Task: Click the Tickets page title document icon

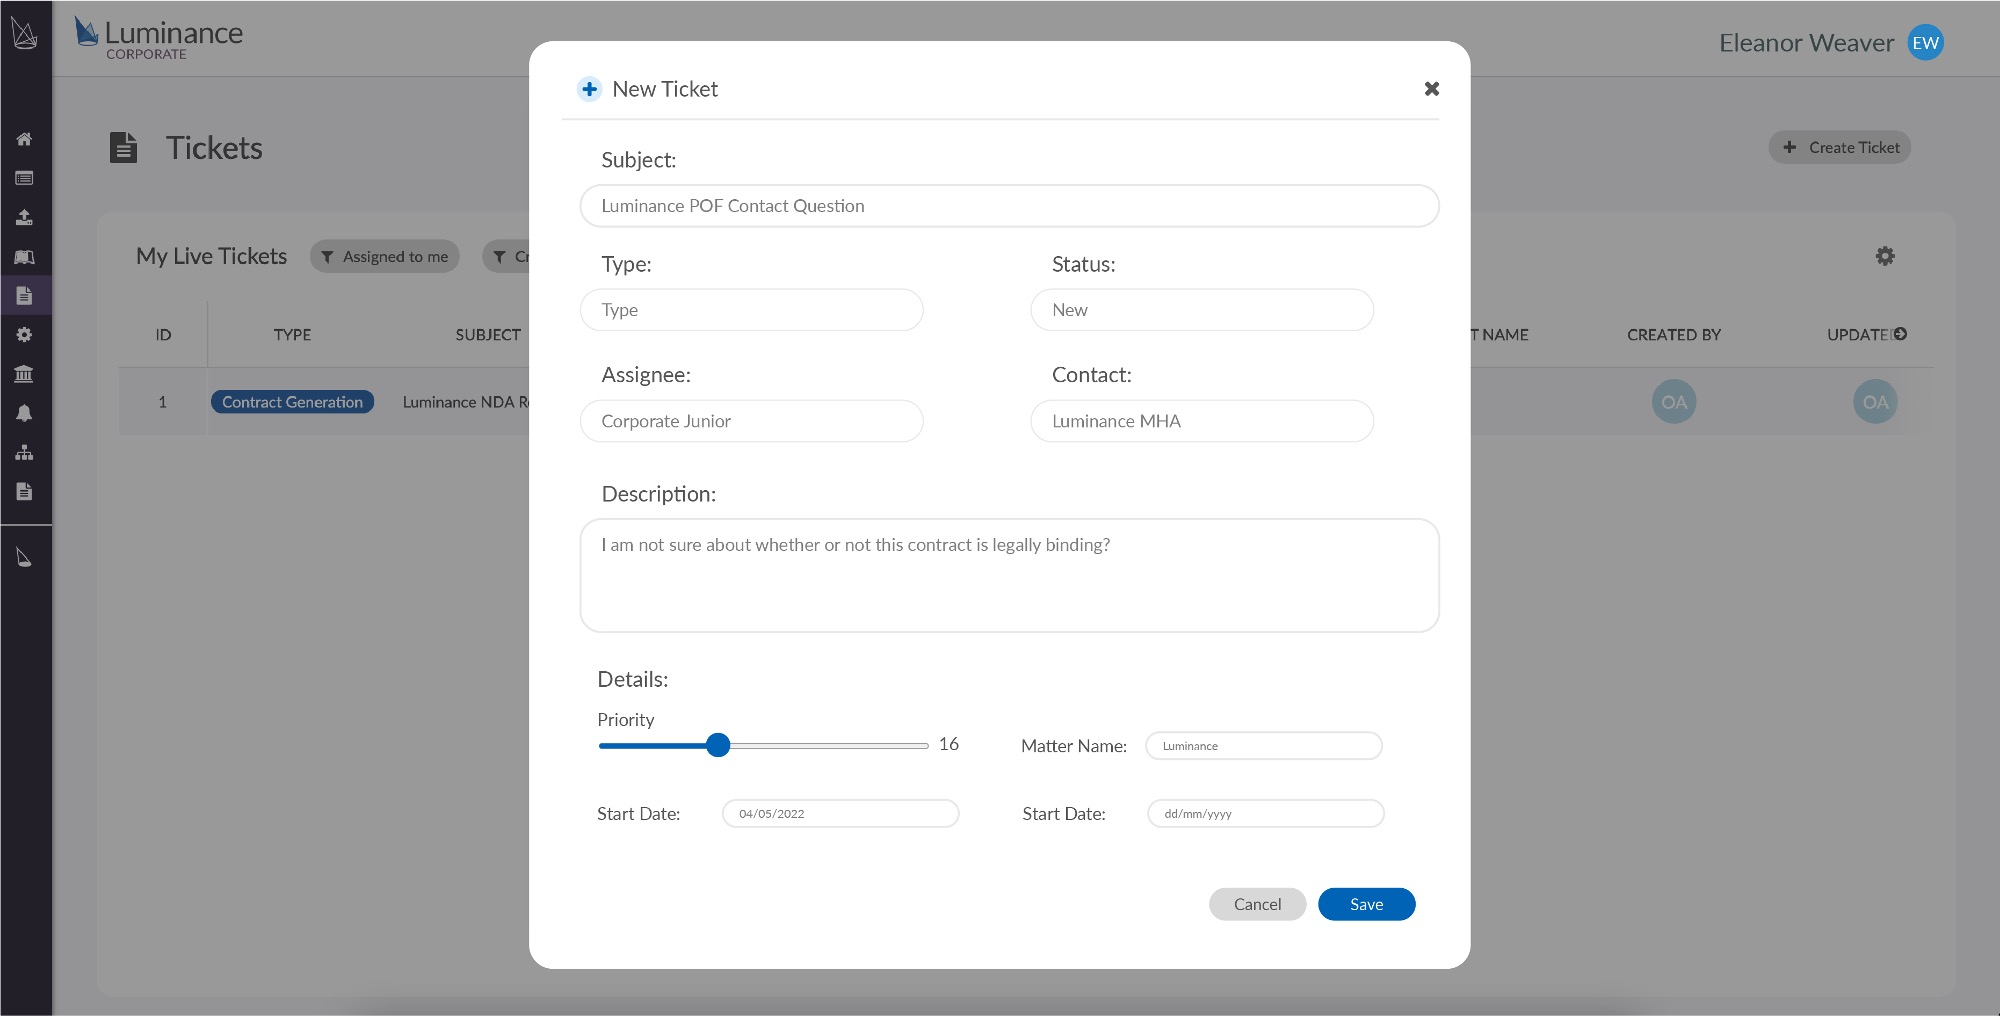Action: 123,148
